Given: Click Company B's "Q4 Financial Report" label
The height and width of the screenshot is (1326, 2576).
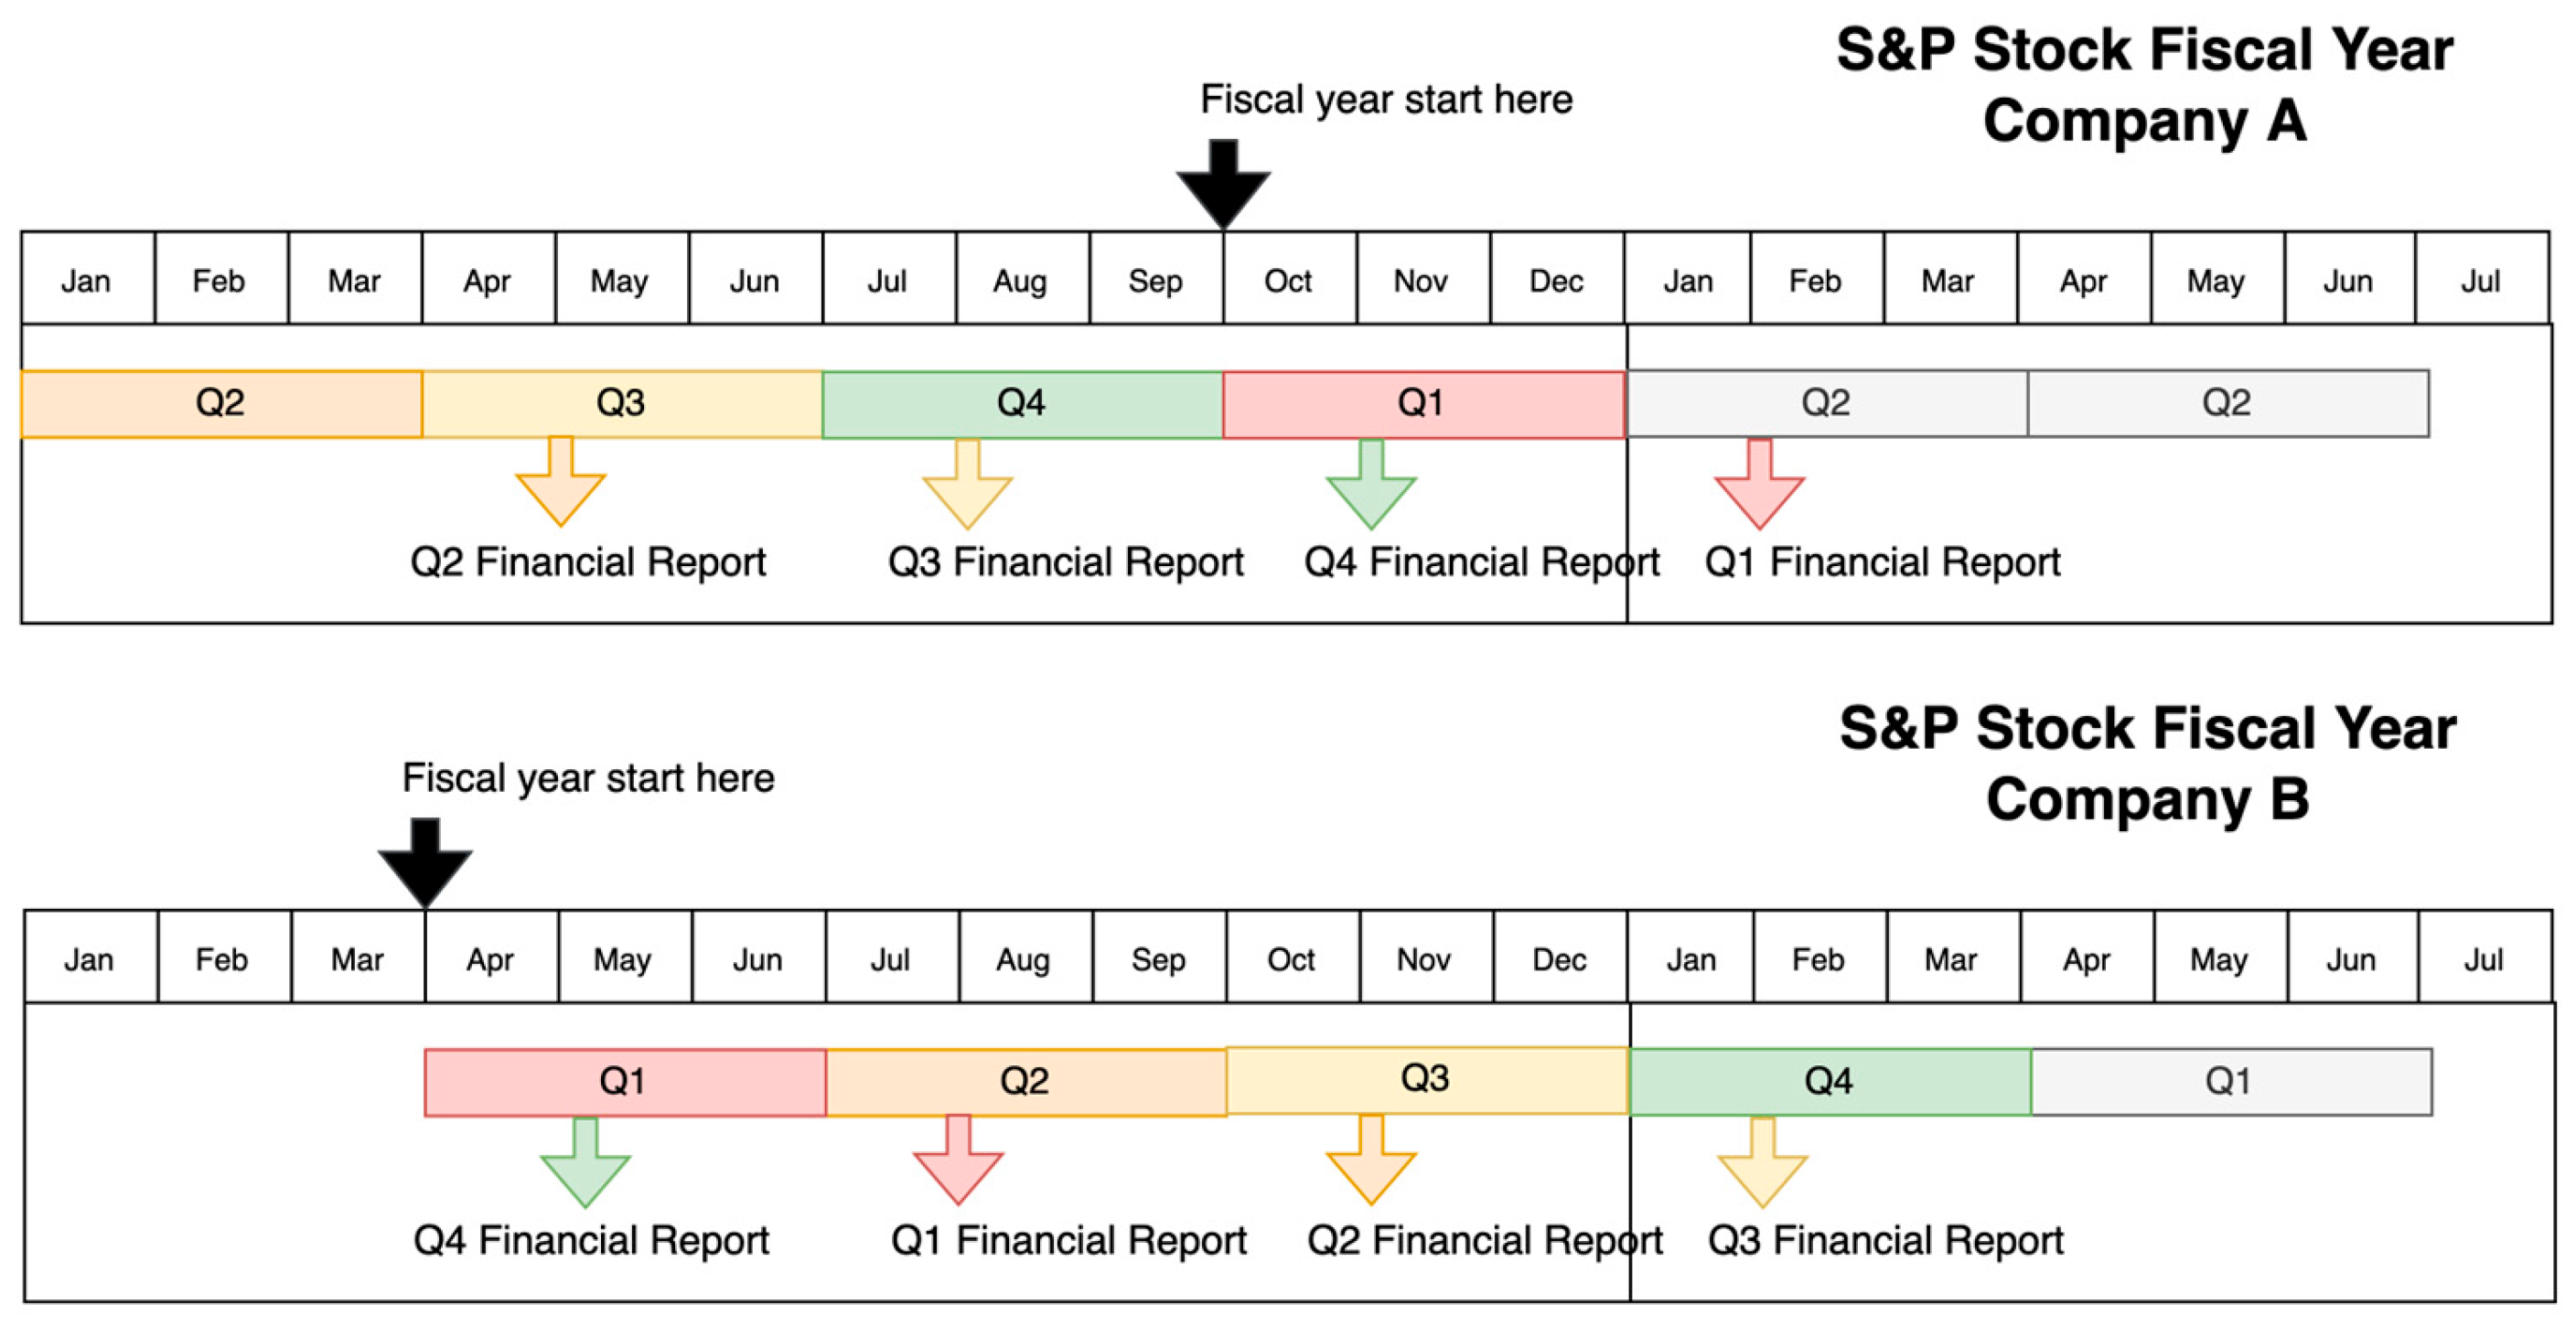Looking at the screenshot, I should 591,1240.
